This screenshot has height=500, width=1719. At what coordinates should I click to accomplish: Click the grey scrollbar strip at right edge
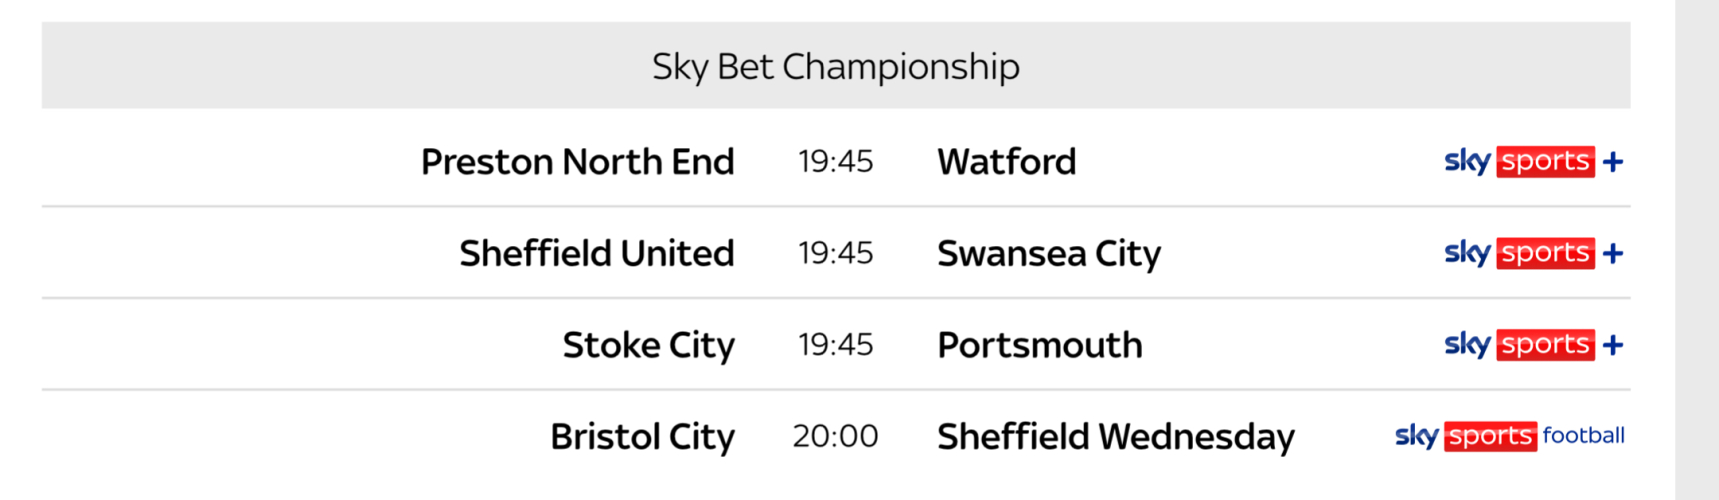point(1697,250)
